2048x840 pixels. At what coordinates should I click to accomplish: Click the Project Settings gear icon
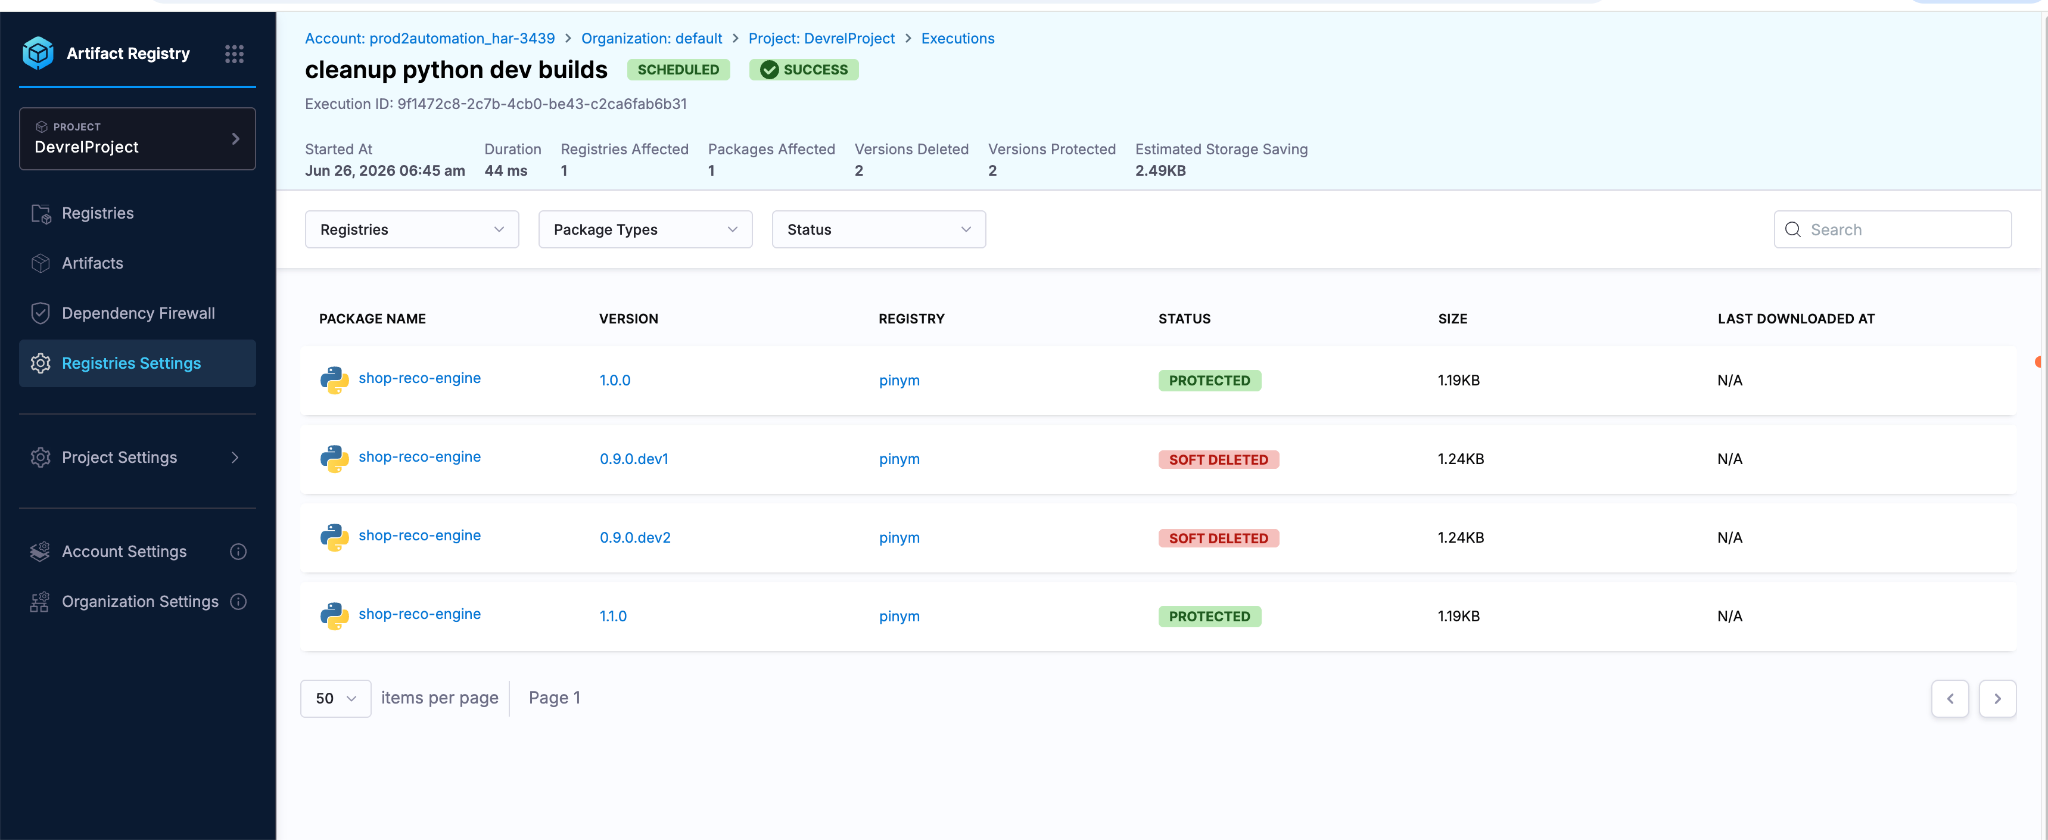41,457
